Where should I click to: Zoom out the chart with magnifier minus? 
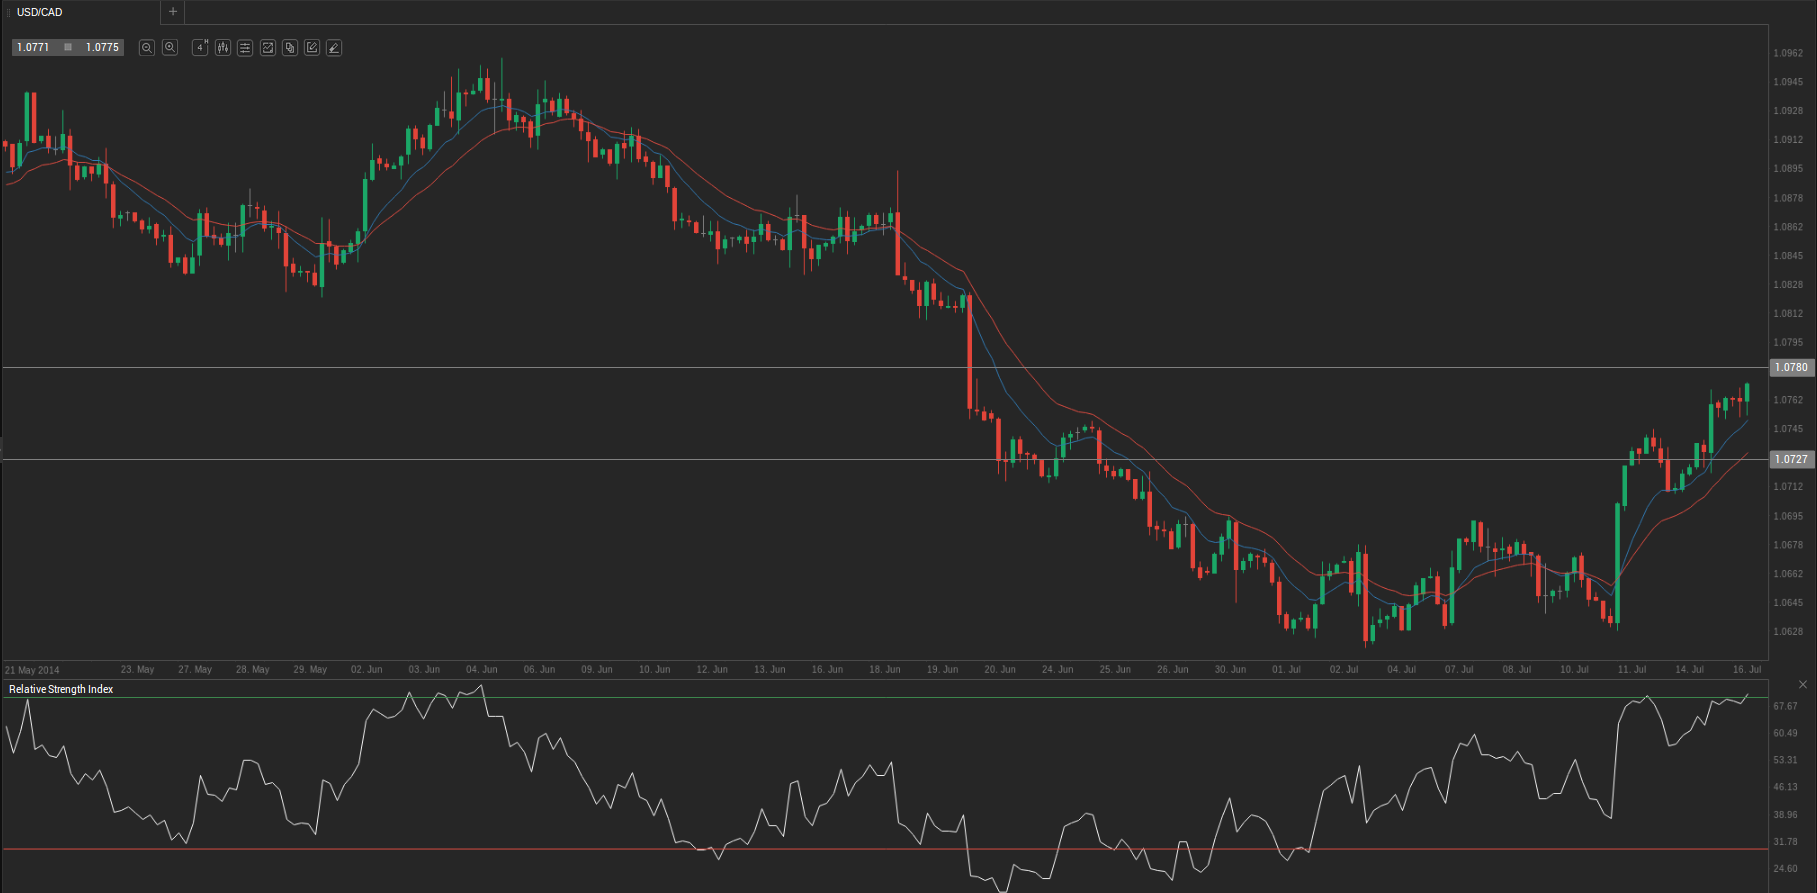(147, 48)
